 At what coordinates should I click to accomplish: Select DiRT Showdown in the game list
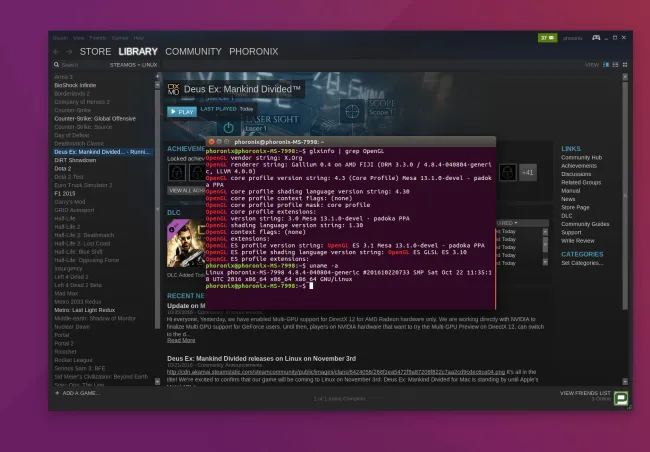click(x=75, y=160)
